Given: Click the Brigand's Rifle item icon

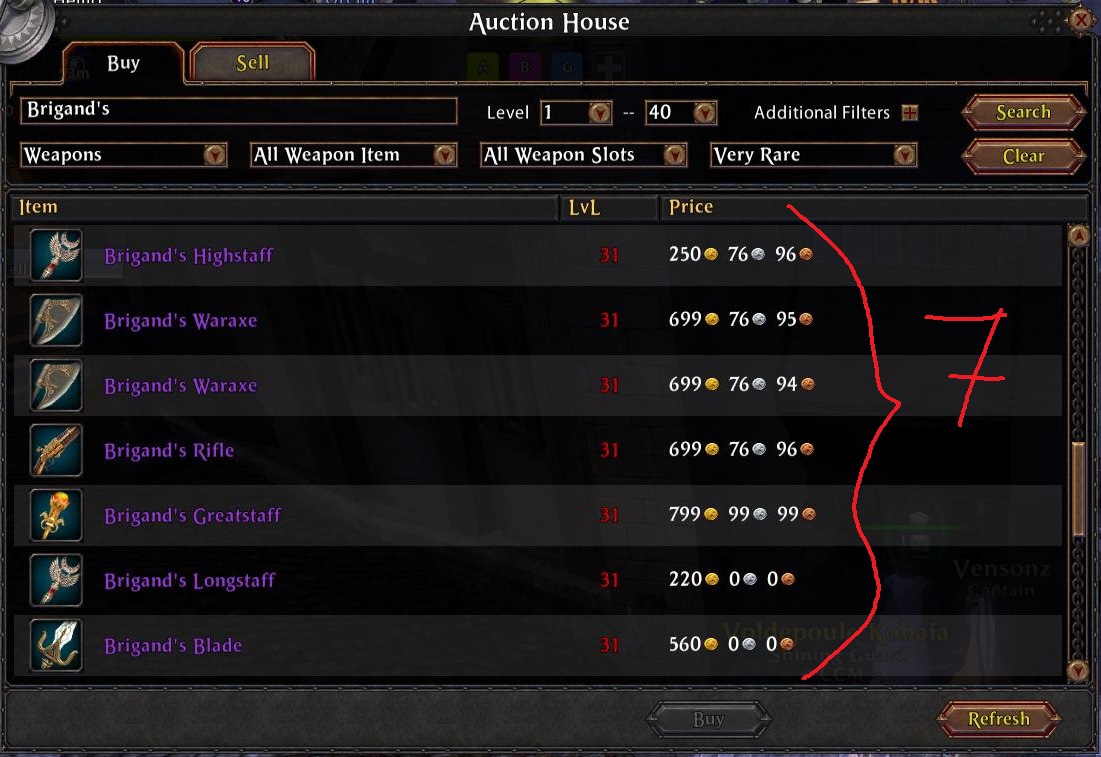Looking at the screenshot, I should click(x=56, y=450).
